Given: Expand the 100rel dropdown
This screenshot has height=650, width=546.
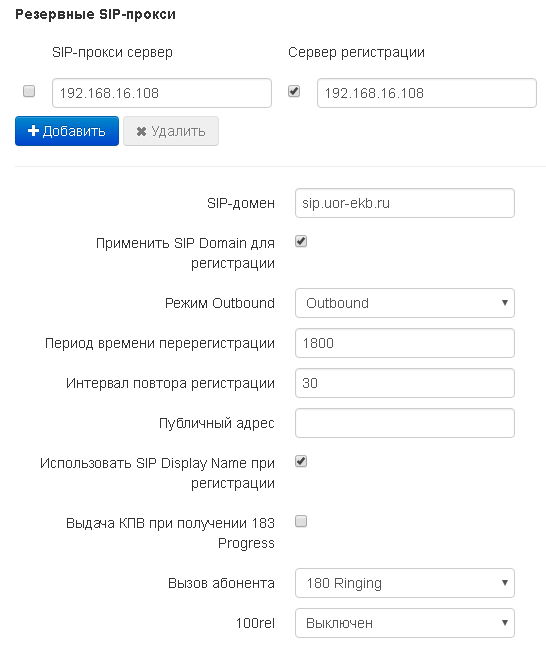Looking at the screenshot, I should pyautogui.click(x=405, y=623).
